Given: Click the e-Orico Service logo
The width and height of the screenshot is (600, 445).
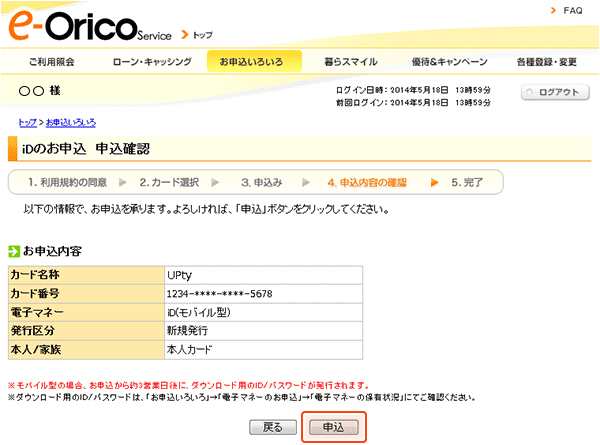Looking at the screenshot, I should point(90,25).
